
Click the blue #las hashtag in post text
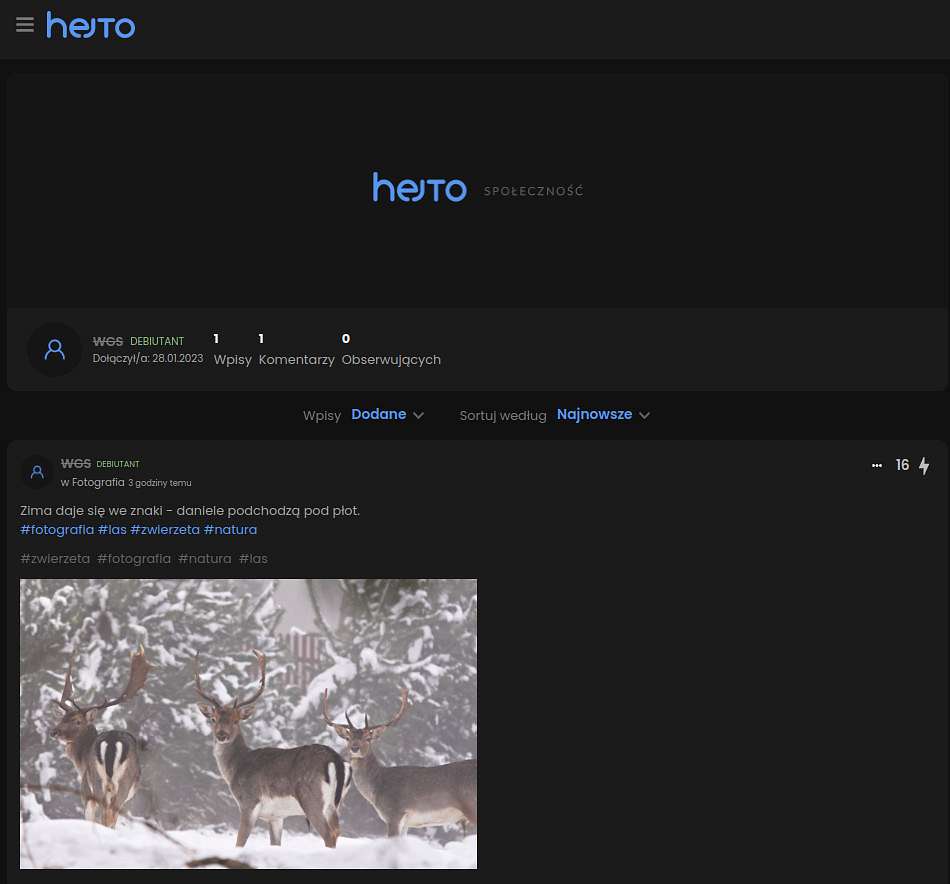pos(112,530)
